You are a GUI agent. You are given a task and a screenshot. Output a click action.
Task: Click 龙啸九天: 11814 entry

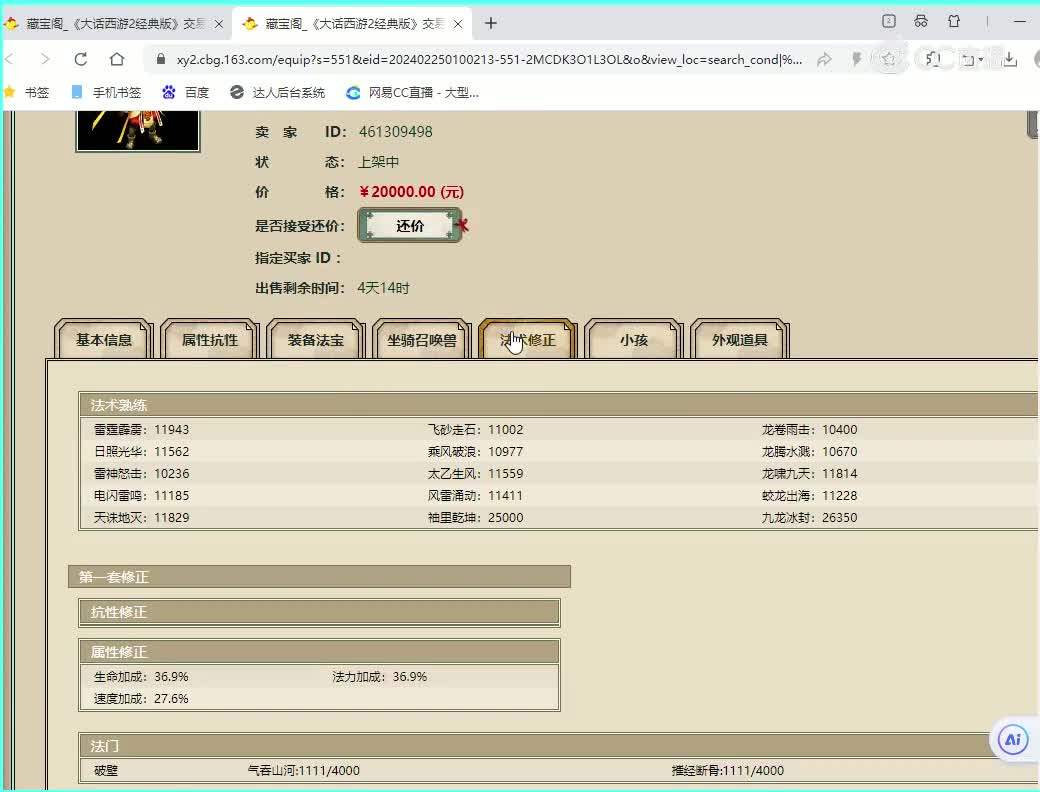(809, 474)
